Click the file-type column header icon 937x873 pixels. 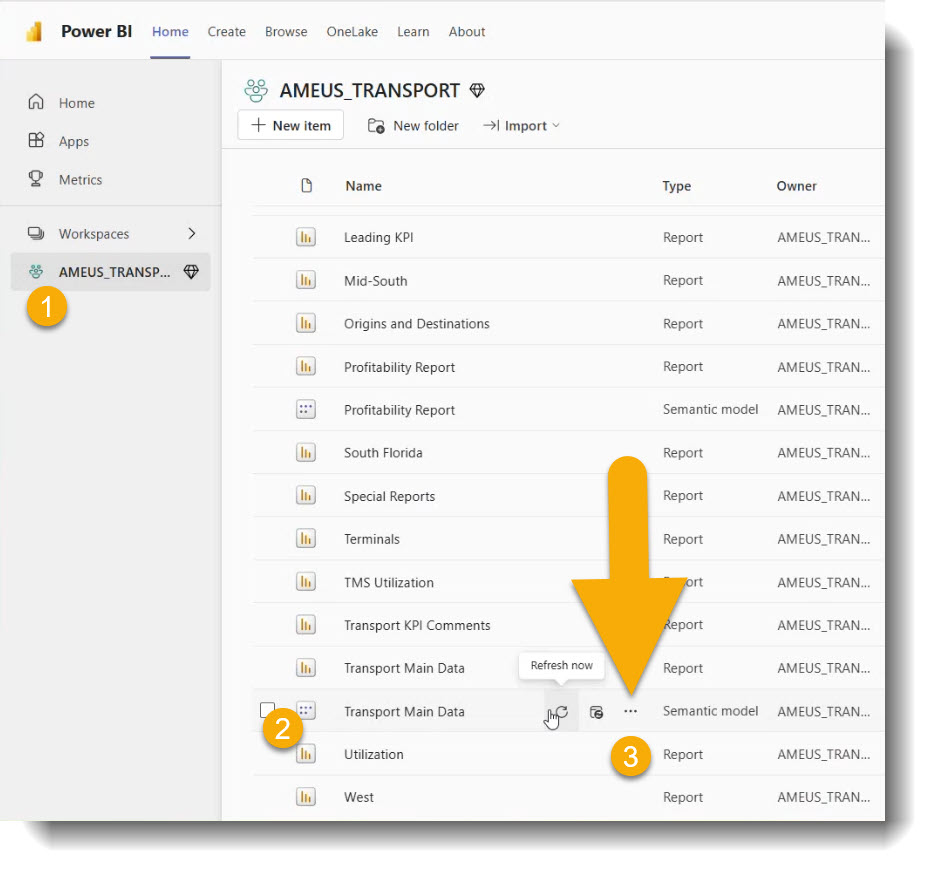pos(307,186)
